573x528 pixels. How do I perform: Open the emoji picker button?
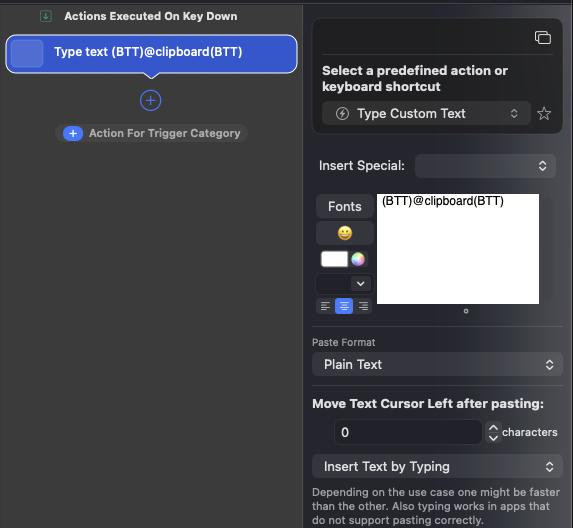click(345, 233)
